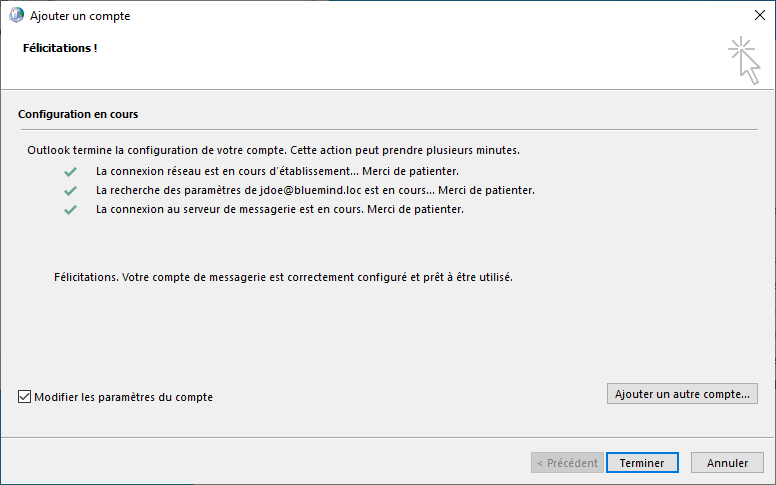
Task: Select the Configuration en cours heading
Action: [x=78, y=115]
